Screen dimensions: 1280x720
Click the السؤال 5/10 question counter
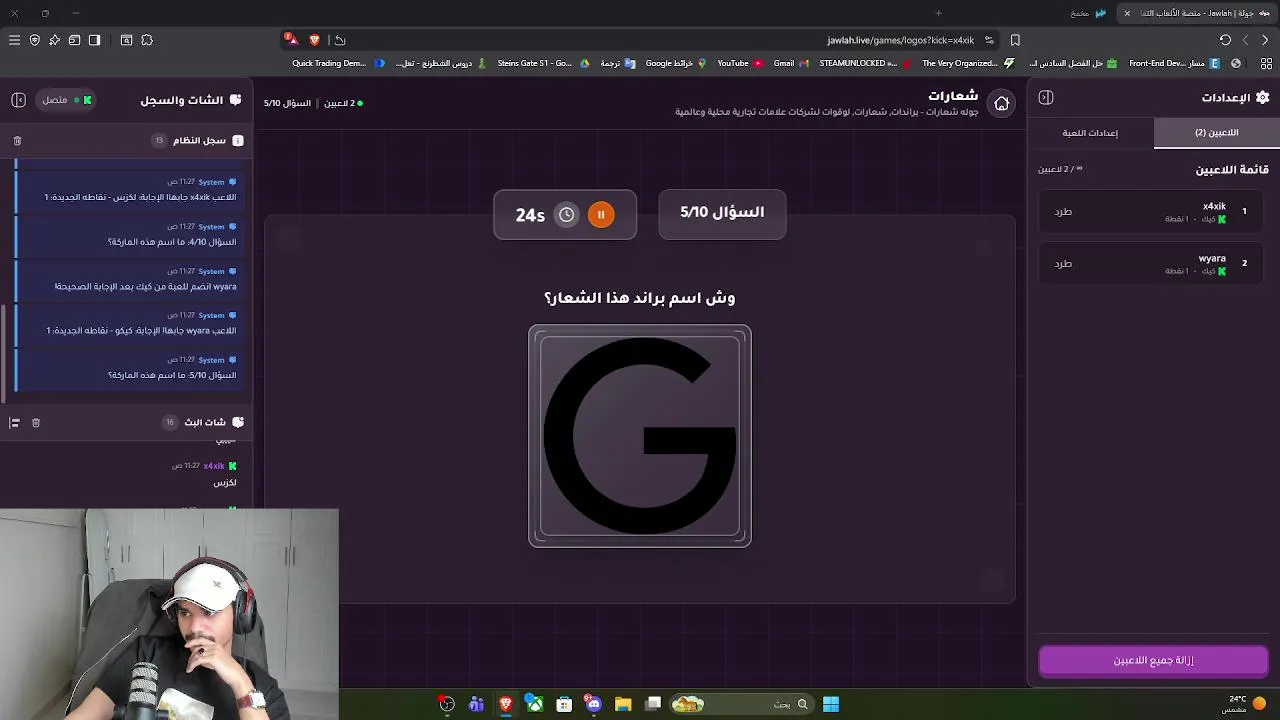click(722, 212)
